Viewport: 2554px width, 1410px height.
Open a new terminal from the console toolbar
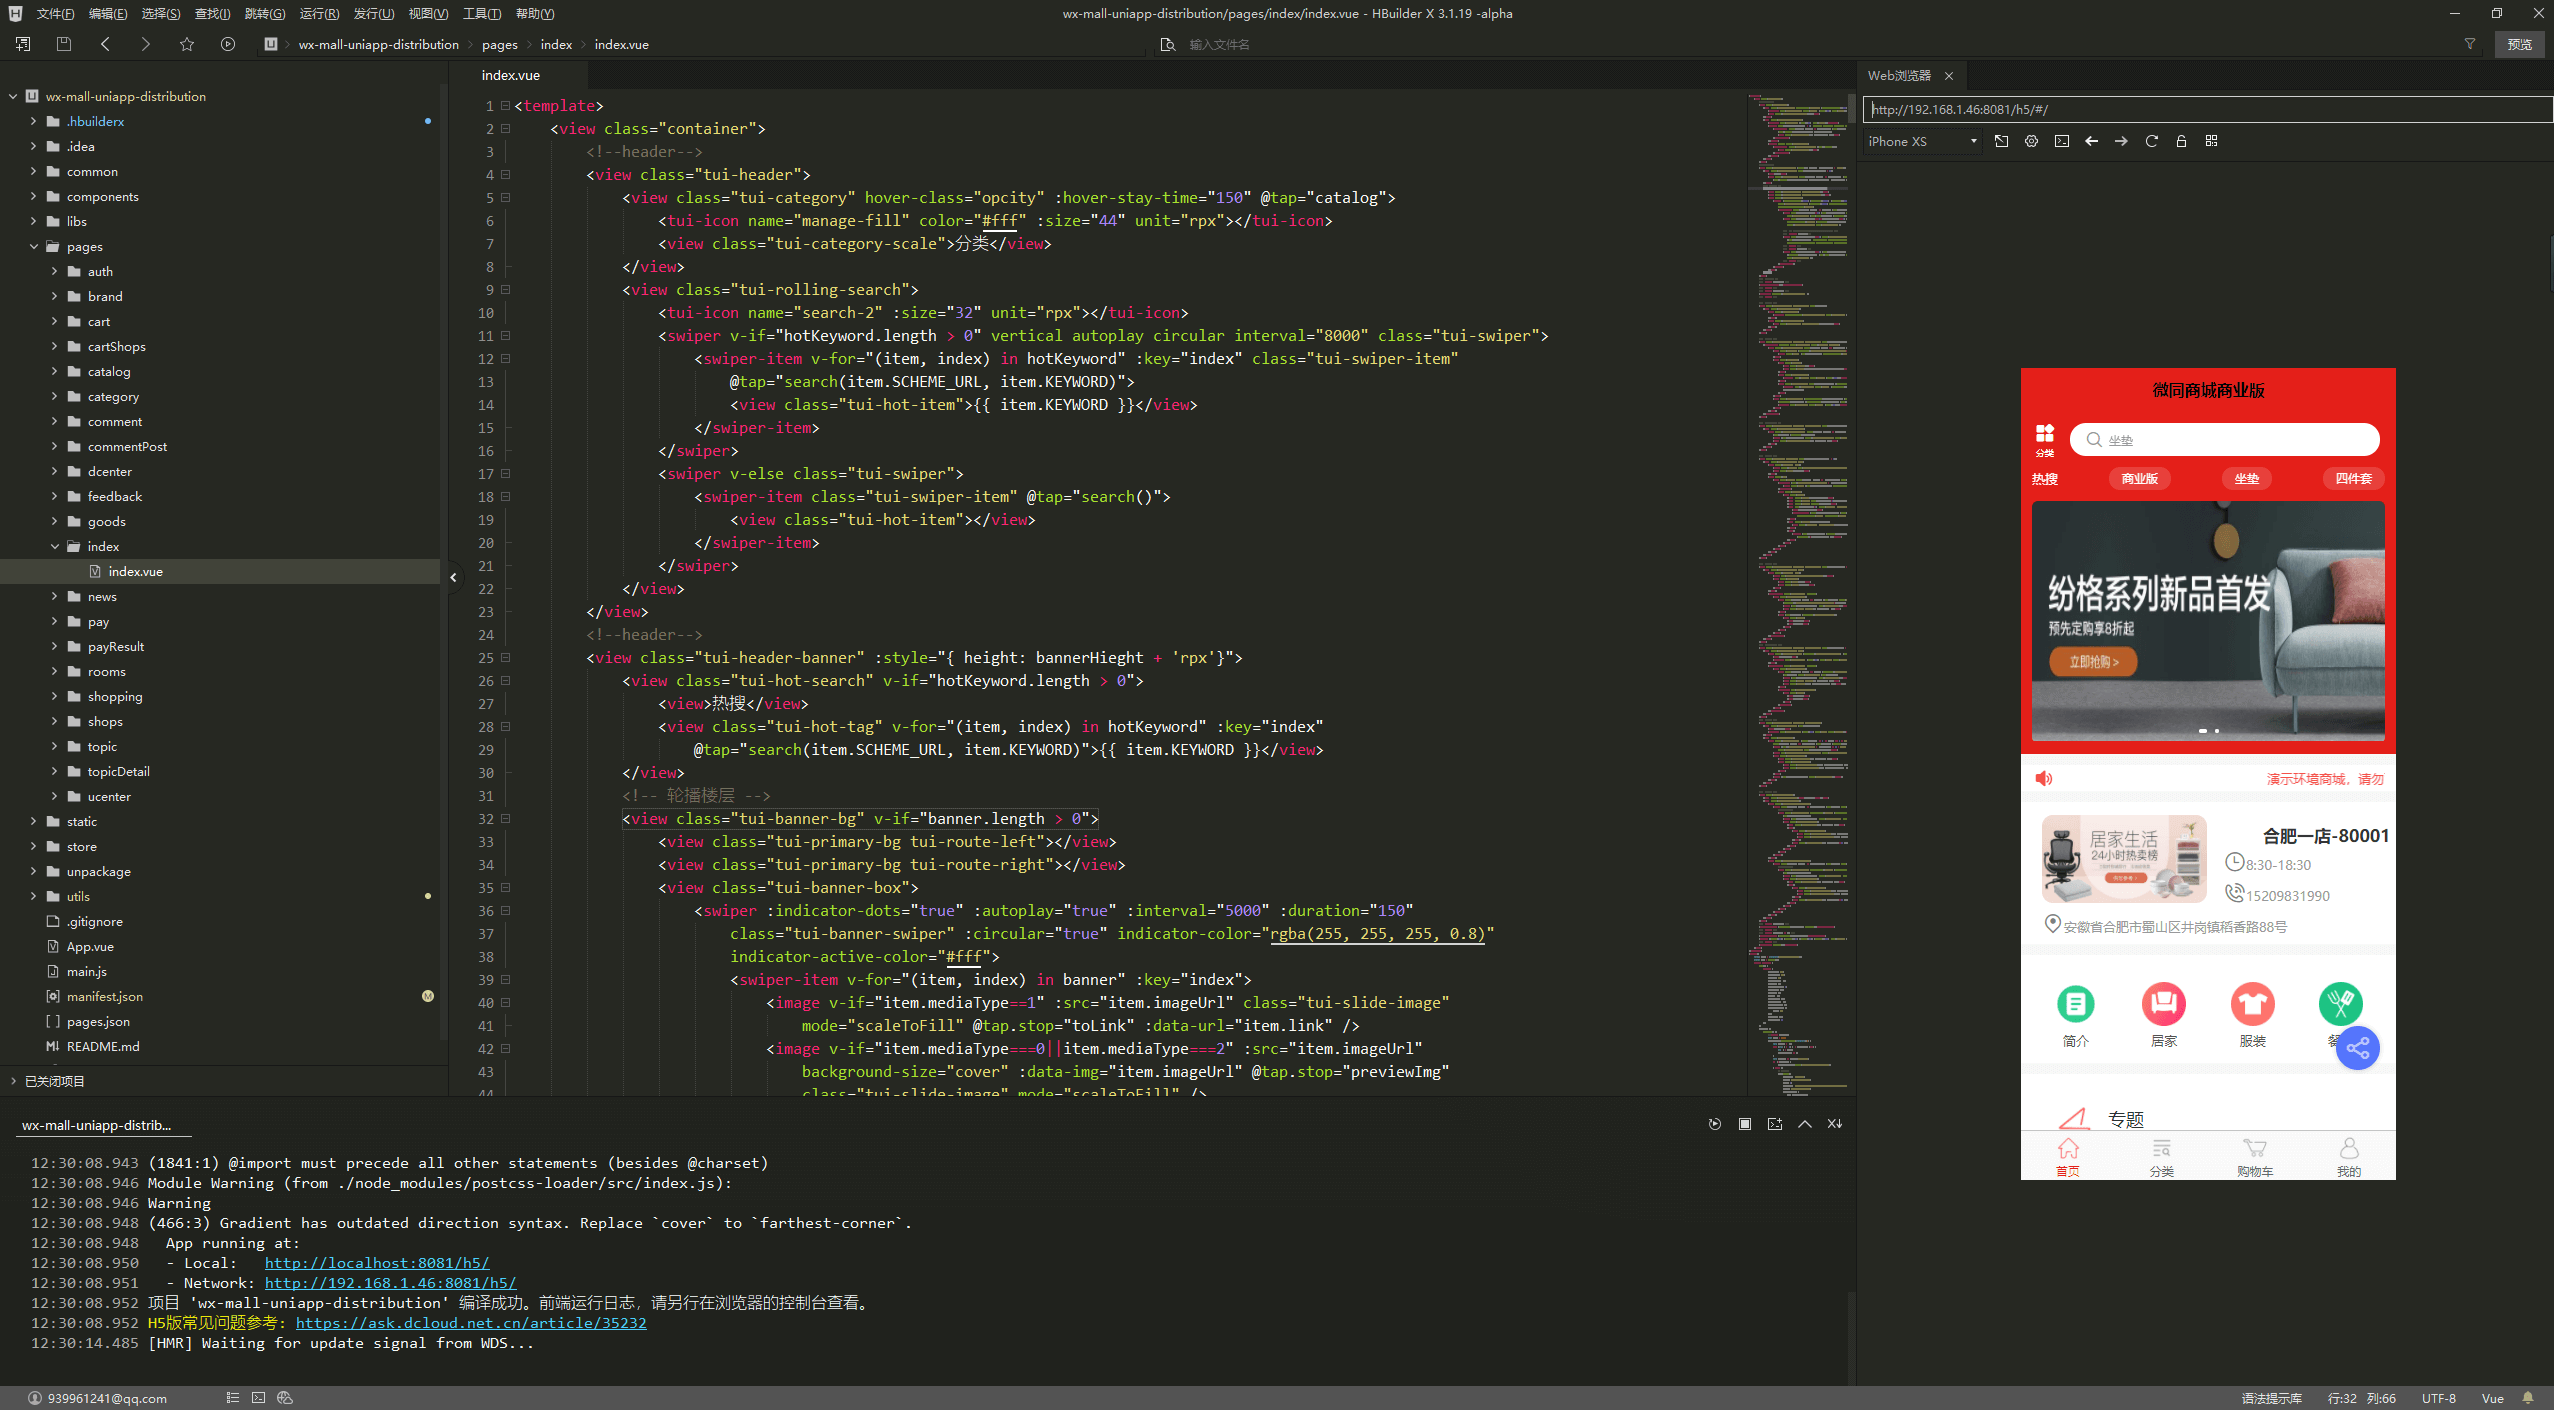point(1774,1124)
